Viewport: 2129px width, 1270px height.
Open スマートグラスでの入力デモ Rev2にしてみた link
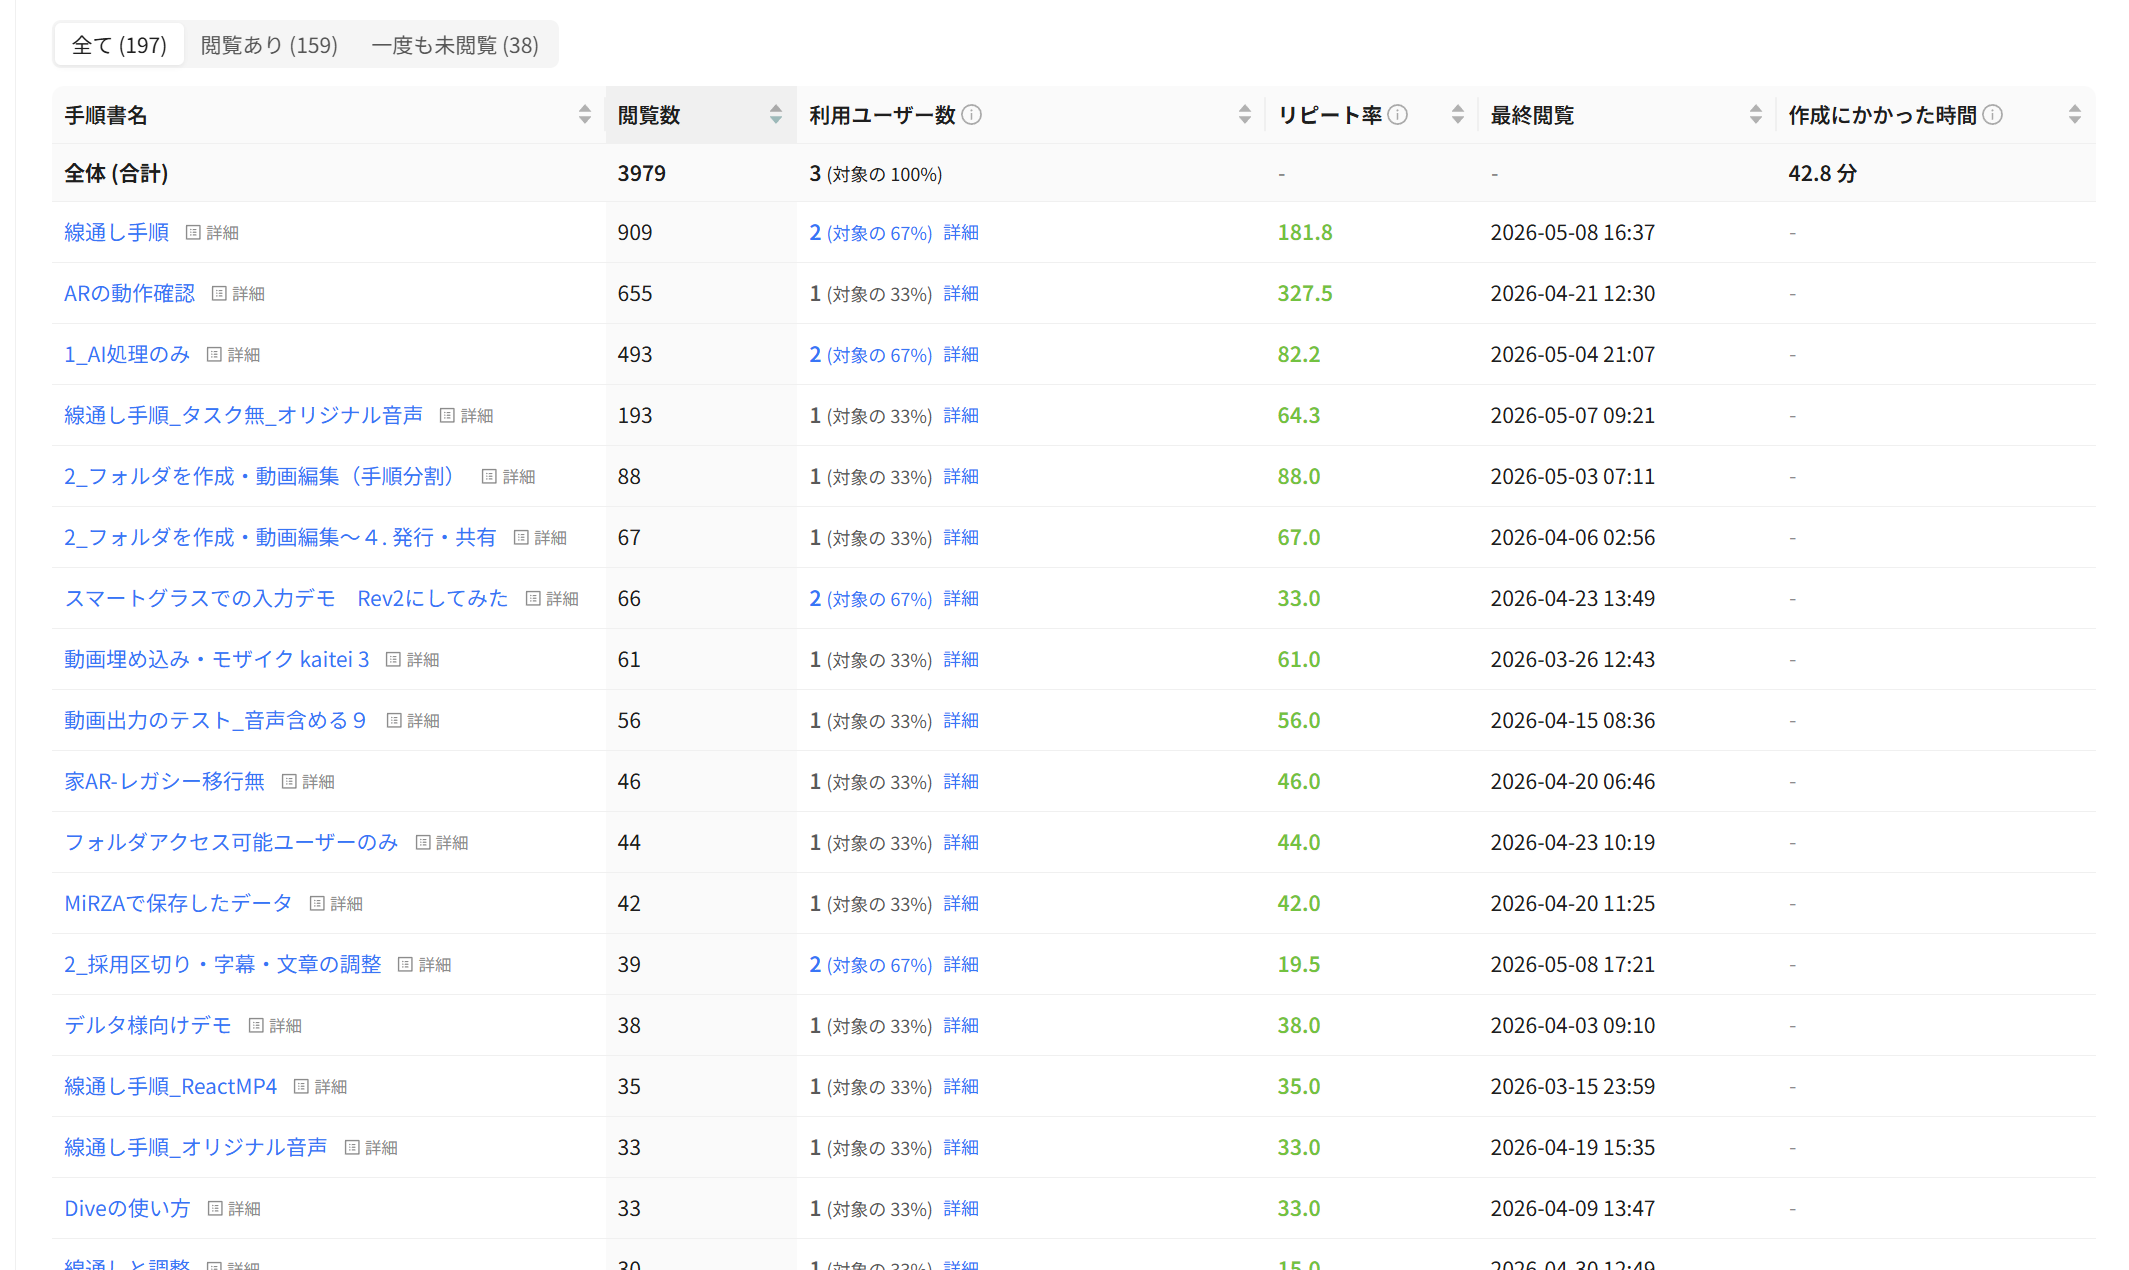(x=286, y=598)
